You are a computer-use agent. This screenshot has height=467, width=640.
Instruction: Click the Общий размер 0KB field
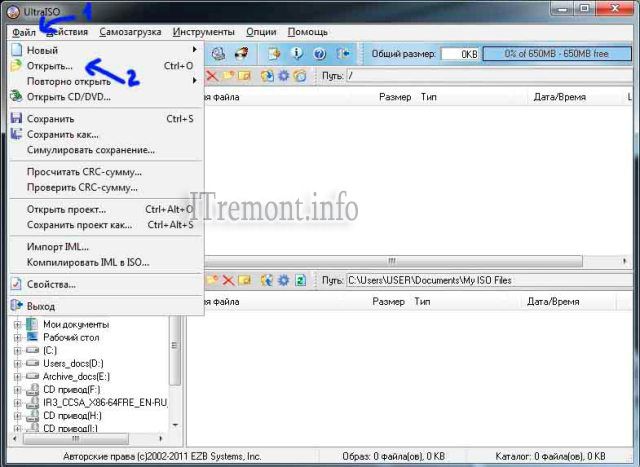click(x=460, y=54)
